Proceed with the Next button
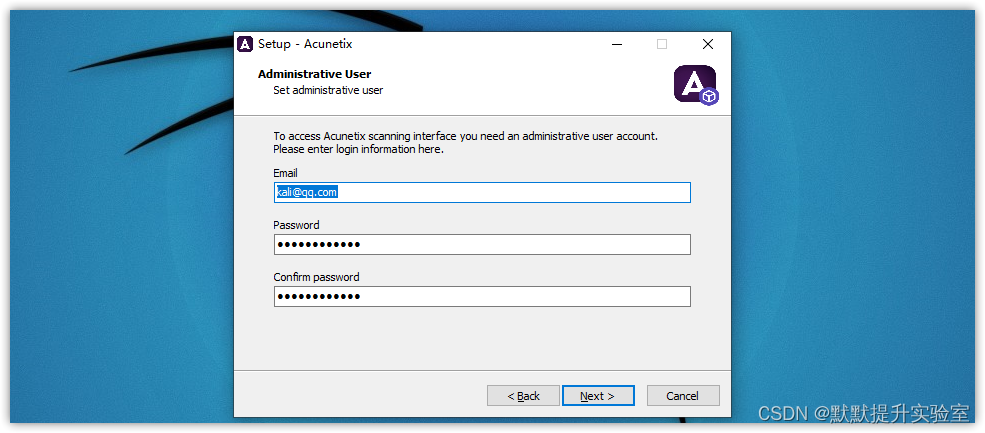985x433 pixels. pyautogui.click(x=598, y=396)
